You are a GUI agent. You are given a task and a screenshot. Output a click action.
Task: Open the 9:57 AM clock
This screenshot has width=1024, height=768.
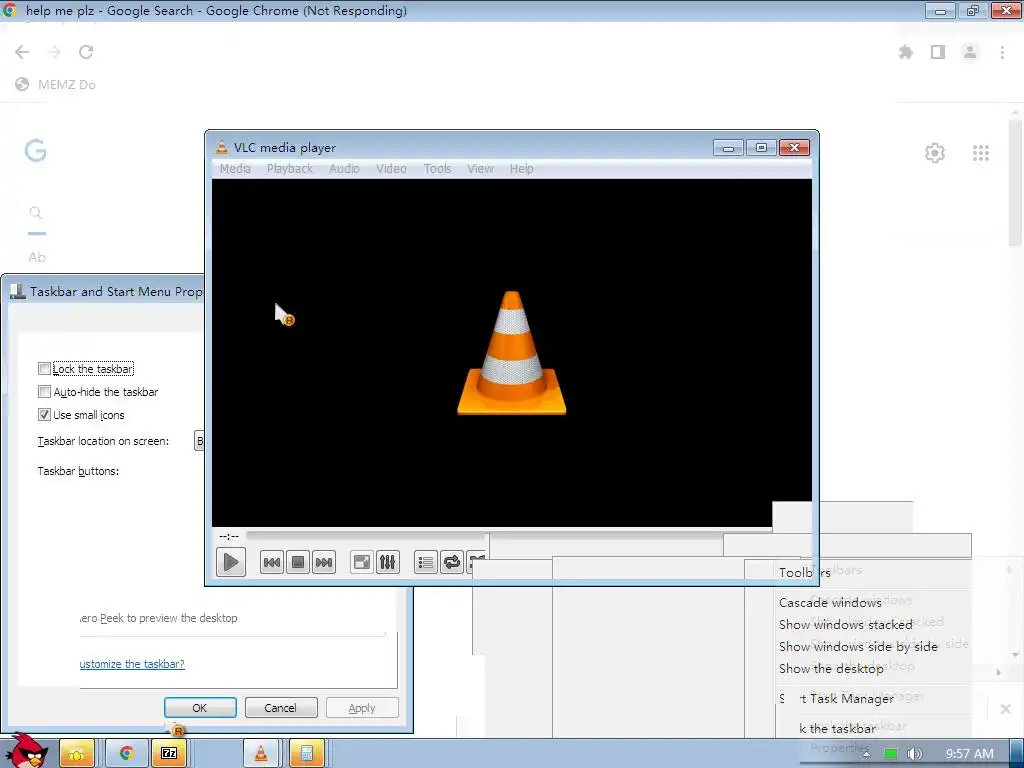970,754
